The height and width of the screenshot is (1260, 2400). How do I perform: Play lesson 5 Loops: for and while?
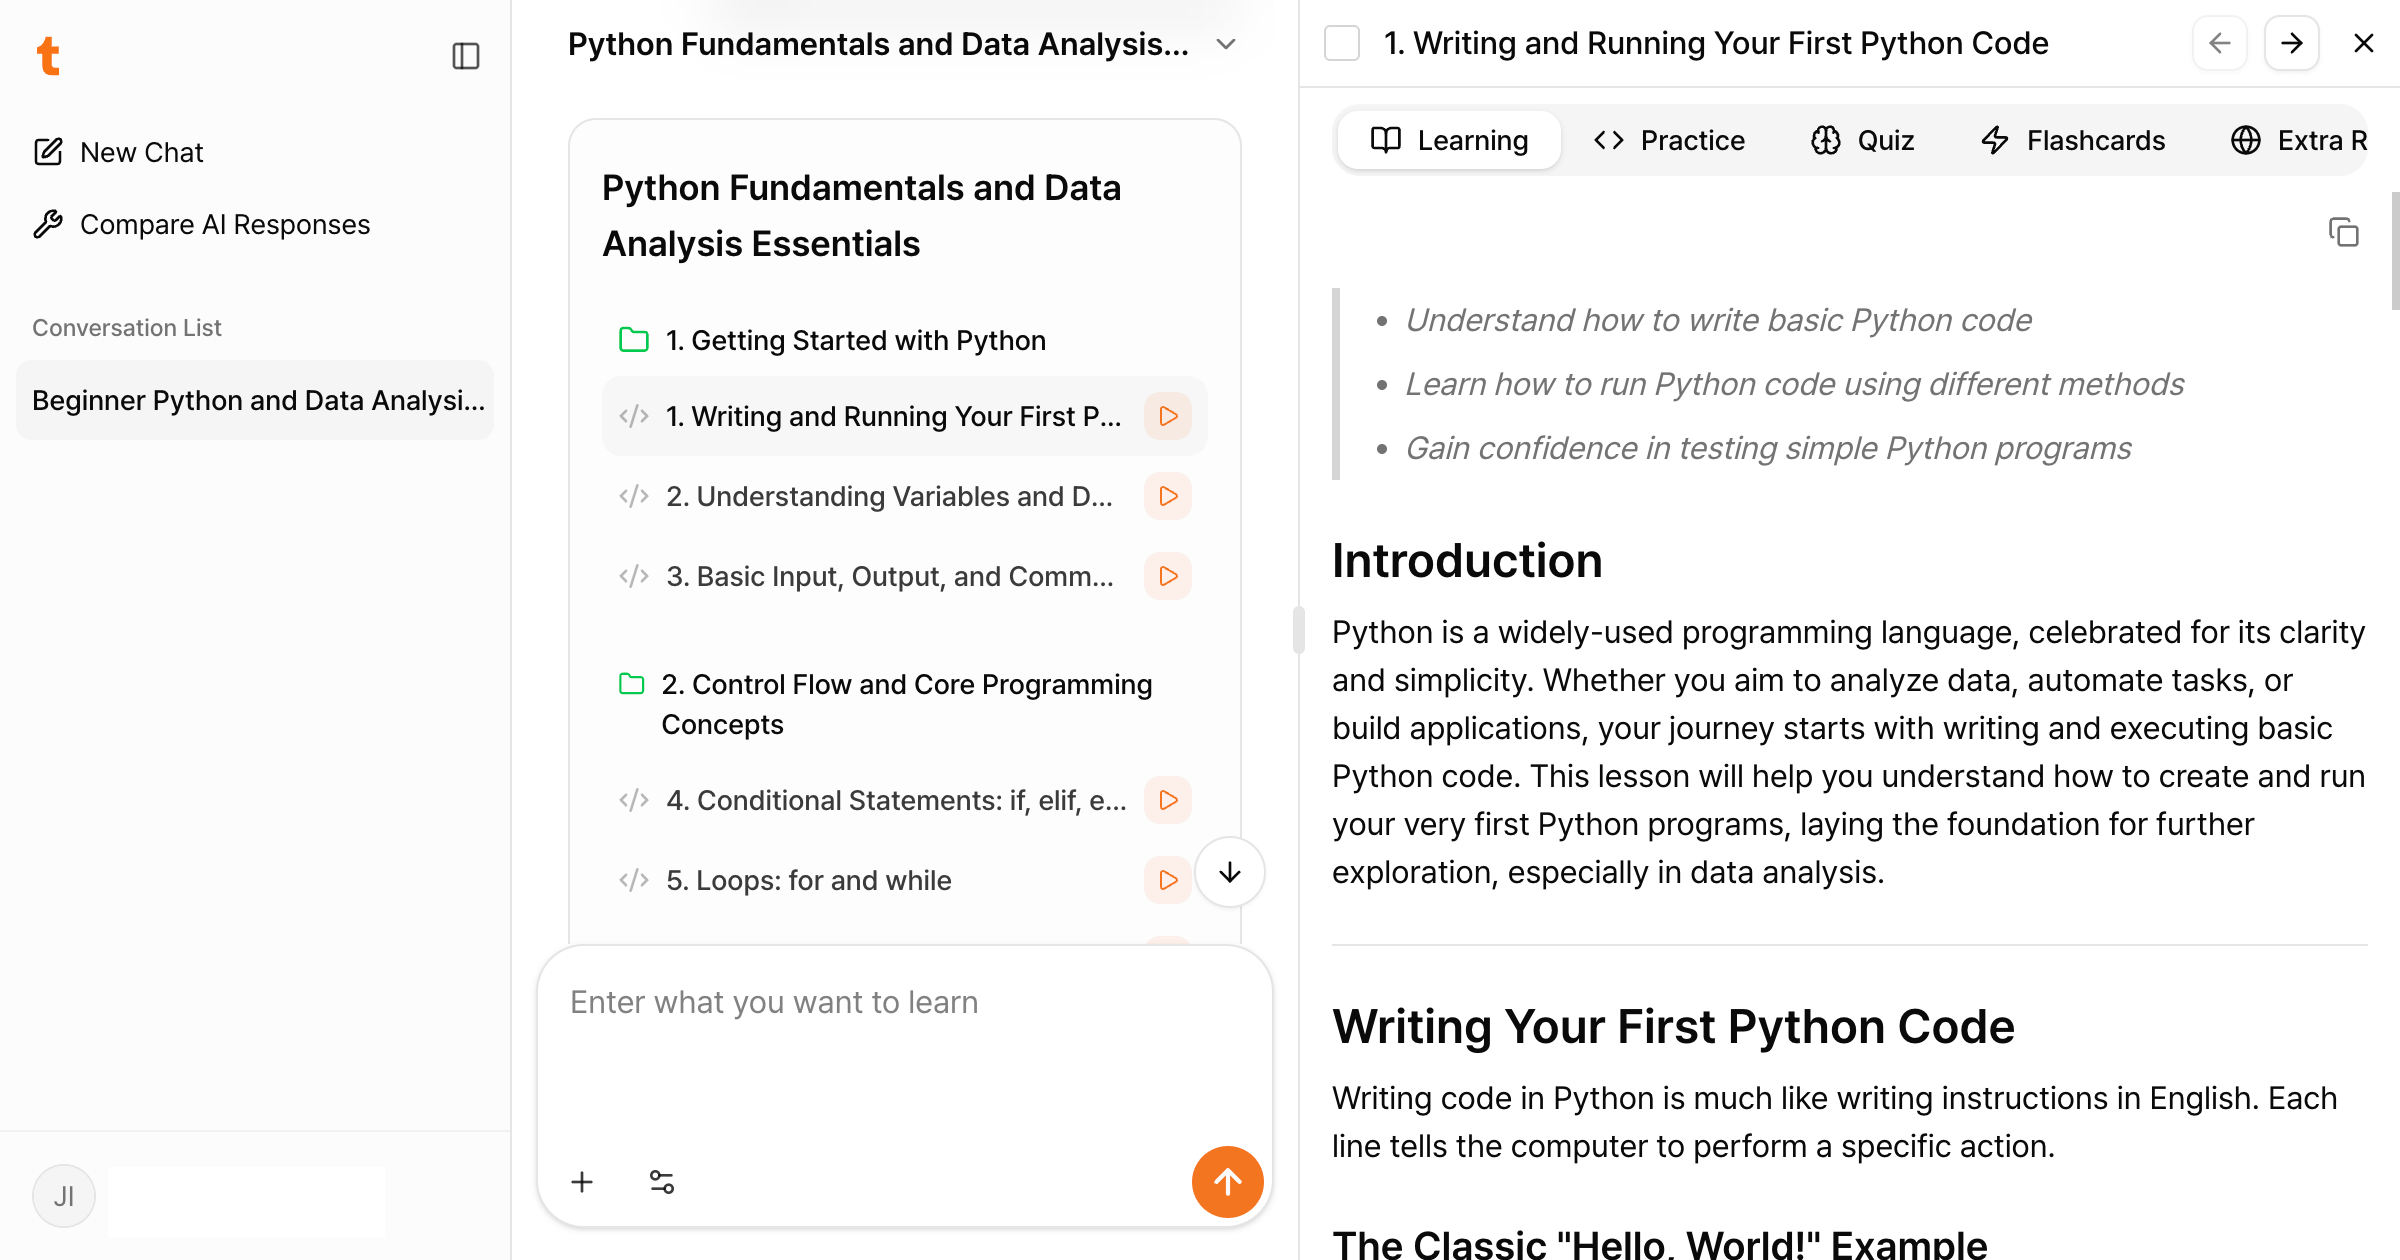pos(1167,880)
